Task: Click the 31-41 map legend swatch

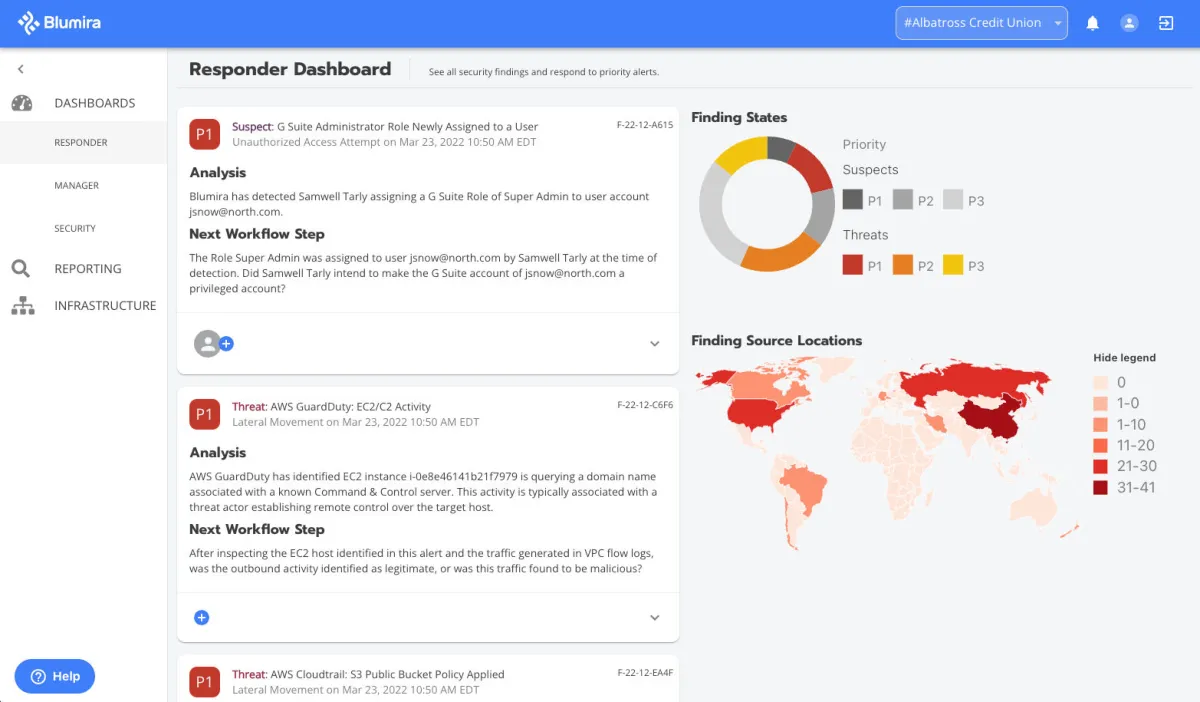Action: (1100, 488)
